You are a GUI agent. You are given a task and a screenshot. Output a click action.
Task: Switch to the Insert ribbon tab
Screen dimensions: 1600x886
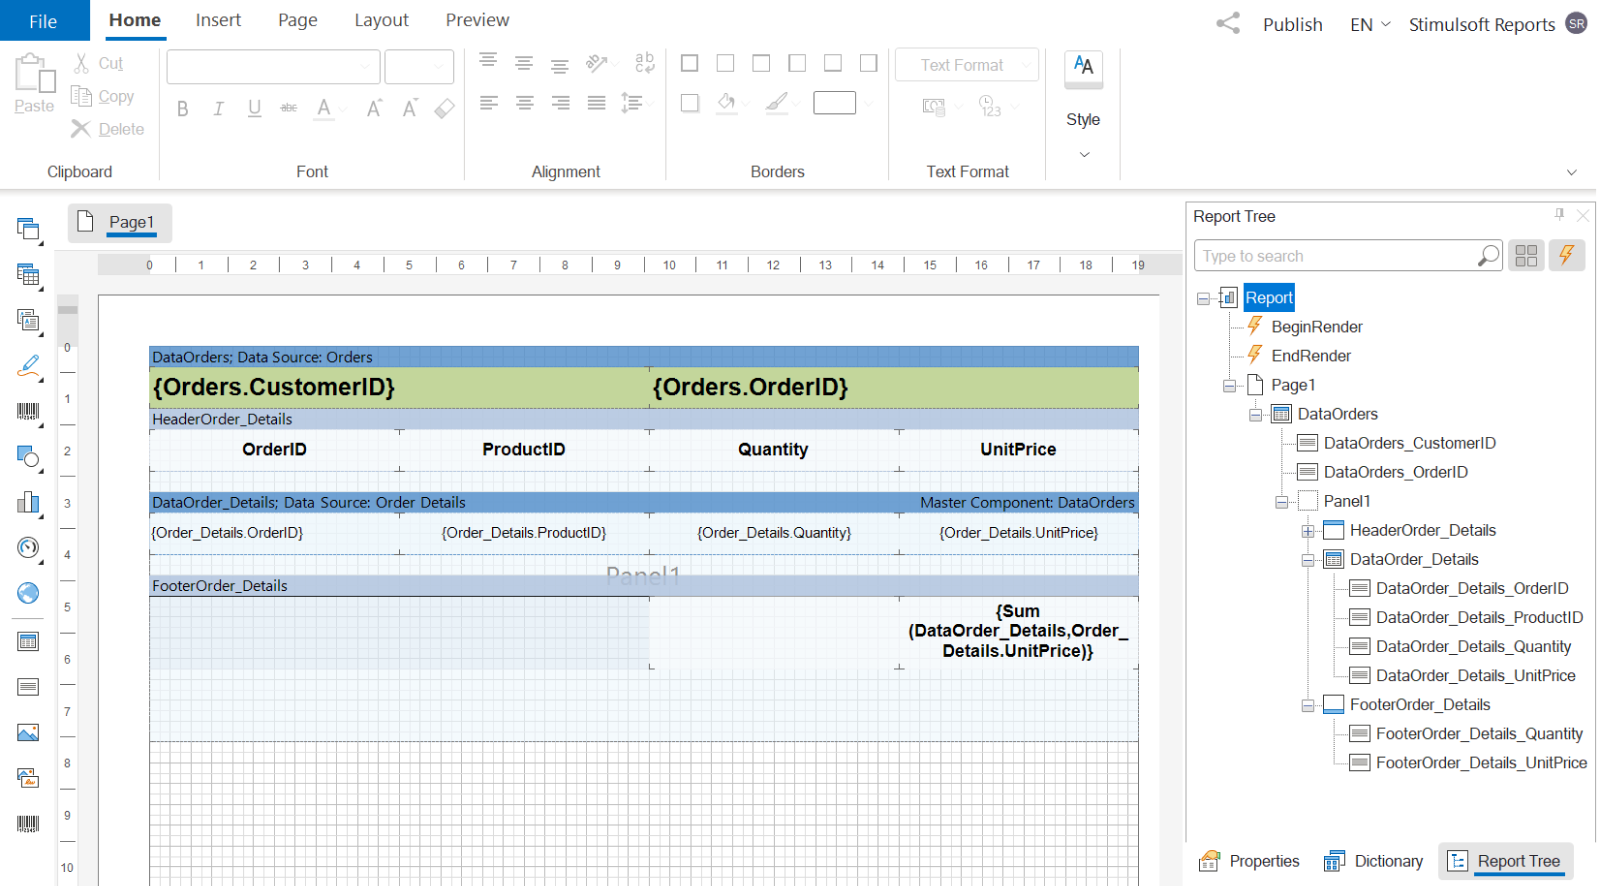click(x=218, y=20)
